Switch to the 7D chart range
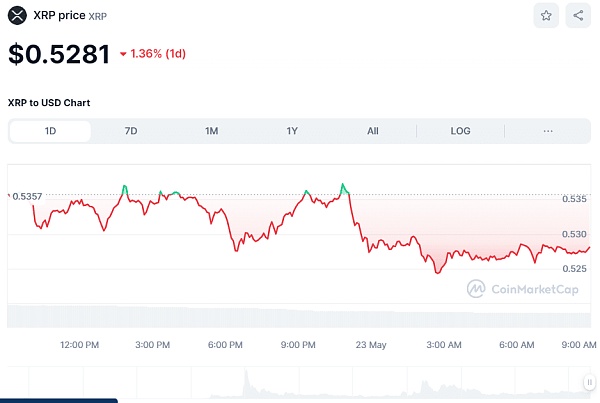The width and height of the screenshot is (600, 403). click(131, 131)
